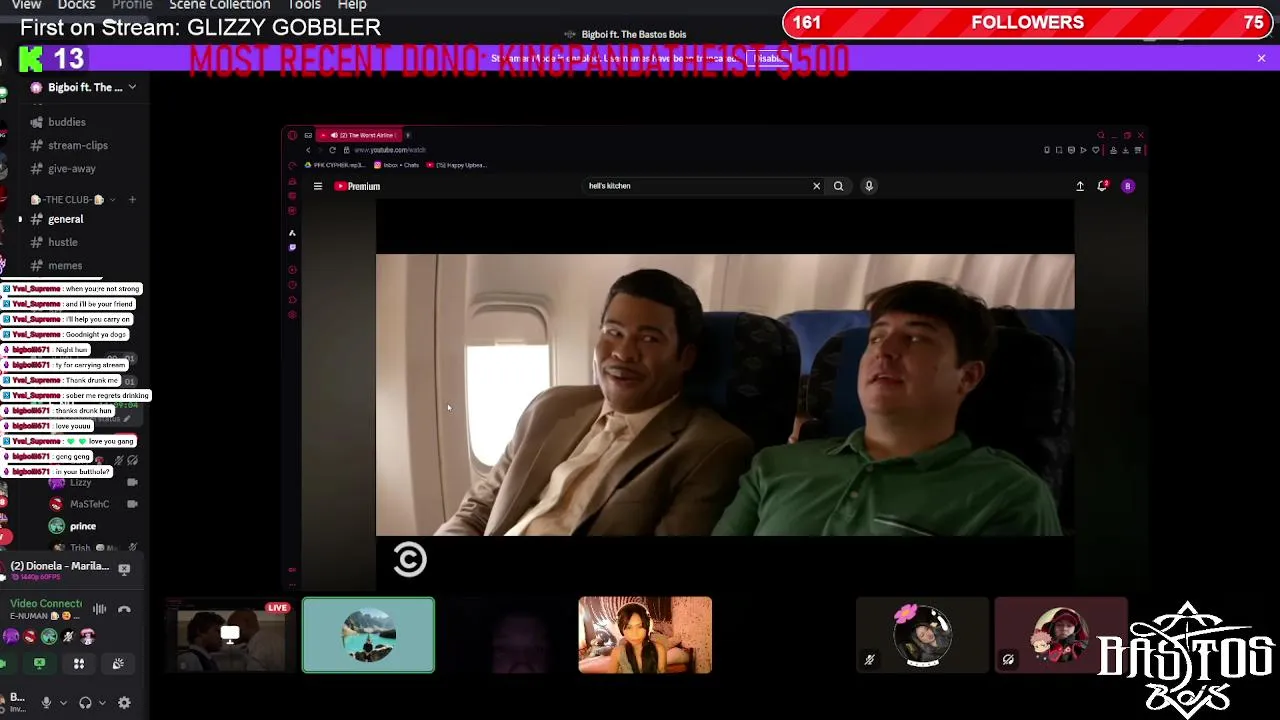The width and height of the screenshot is (1280, 720).
Task: Open the View menu
Action: 26,5
